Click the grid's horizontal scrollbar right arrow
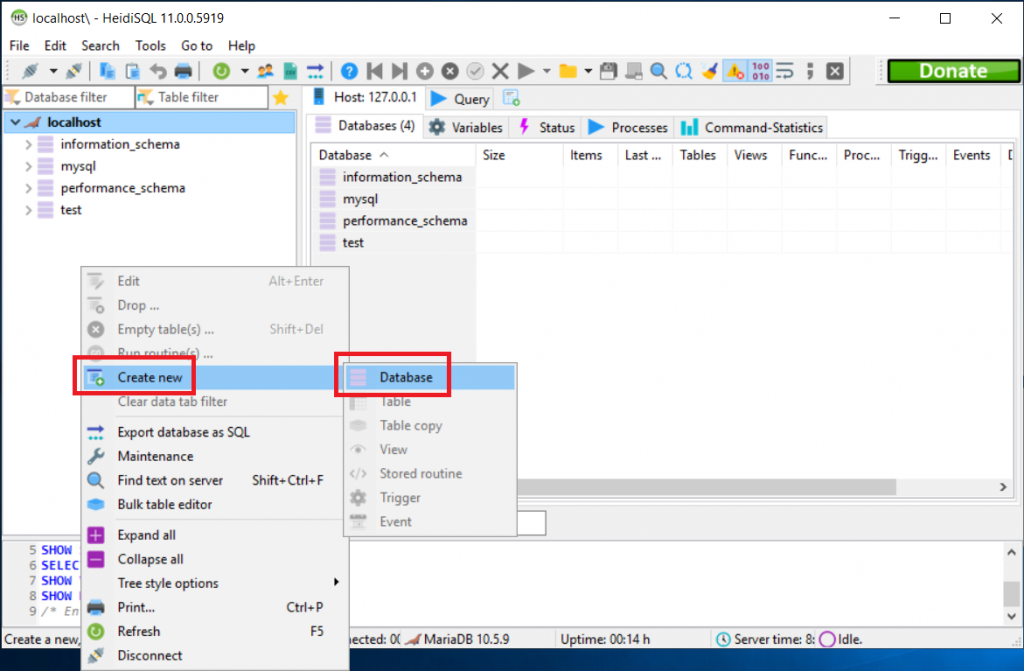Viewport: 1024px width, 671px height. tap(1003, 487)
